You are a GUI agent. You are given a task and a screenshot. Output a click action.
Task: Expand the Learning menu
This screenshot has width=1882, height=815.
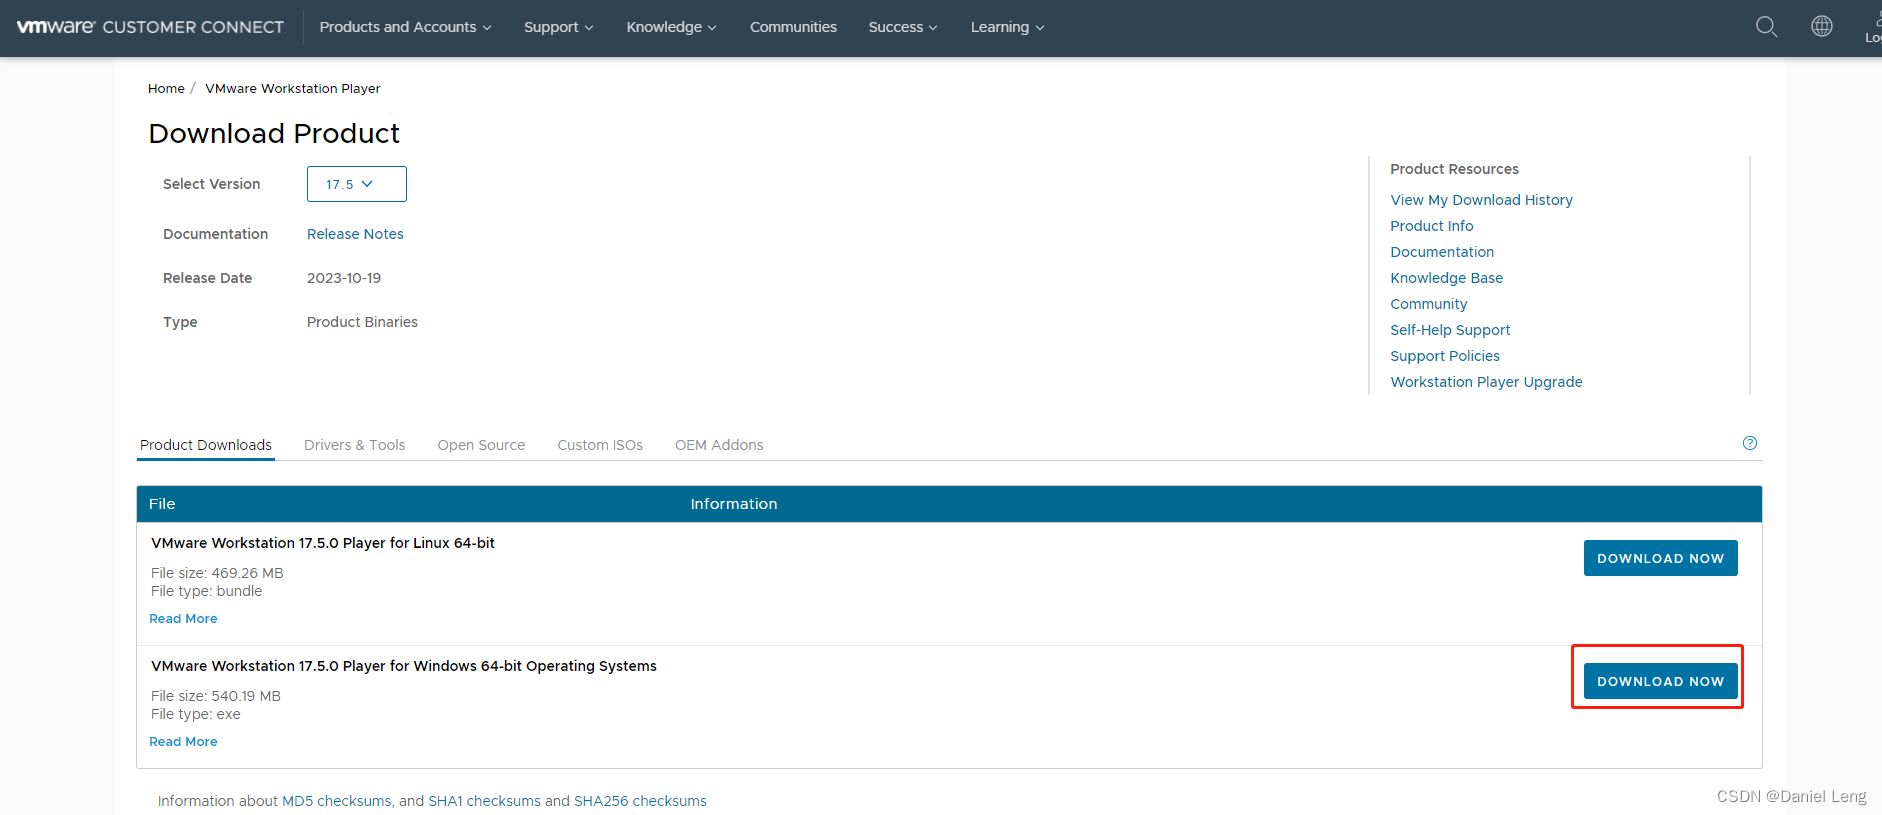tap(1007, 27)
